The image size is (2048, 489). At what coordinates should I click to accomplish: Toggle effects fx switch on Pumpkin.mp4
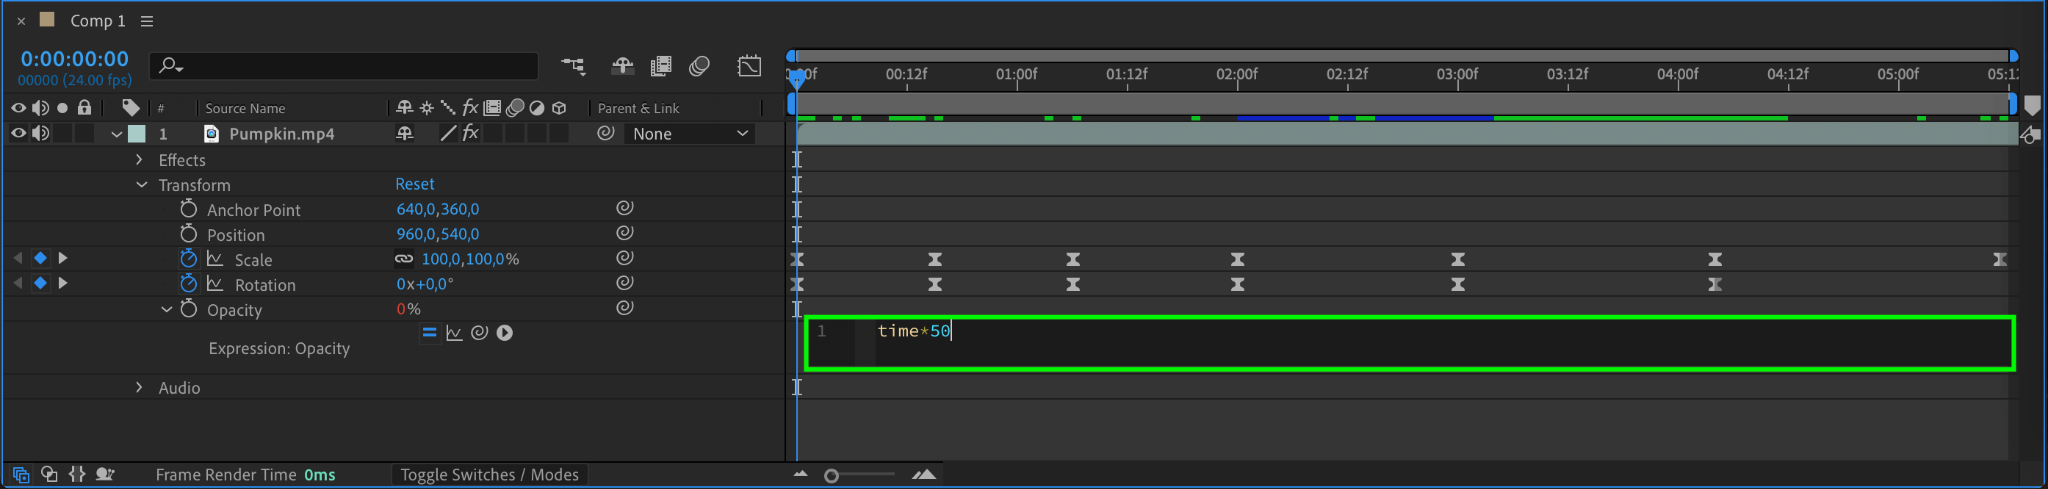click(x=470, y=133)
